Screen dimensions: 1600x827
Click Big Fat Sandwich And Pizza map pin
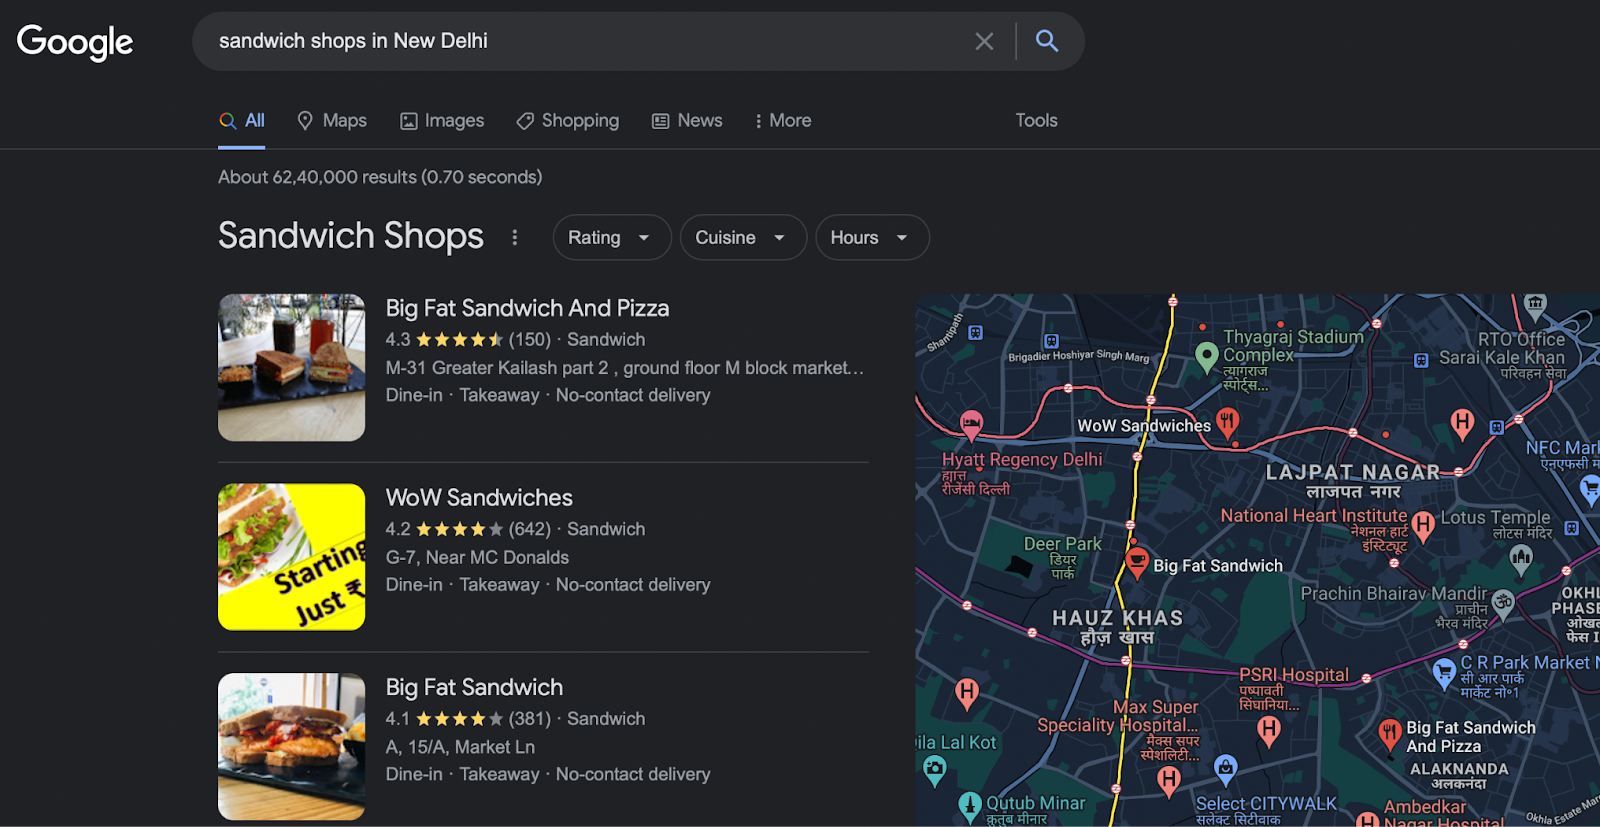click(1390, 734)
